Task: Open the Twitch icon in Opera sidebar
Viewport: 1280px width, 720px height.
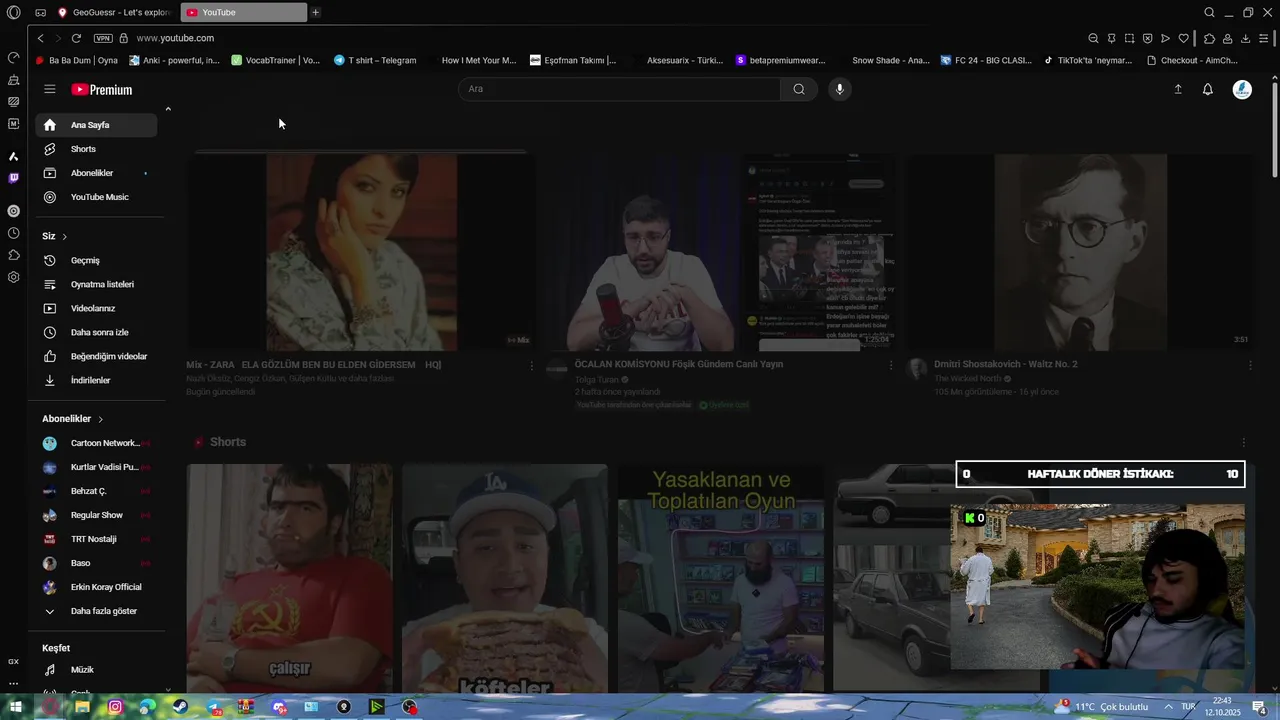Action: 13,178
